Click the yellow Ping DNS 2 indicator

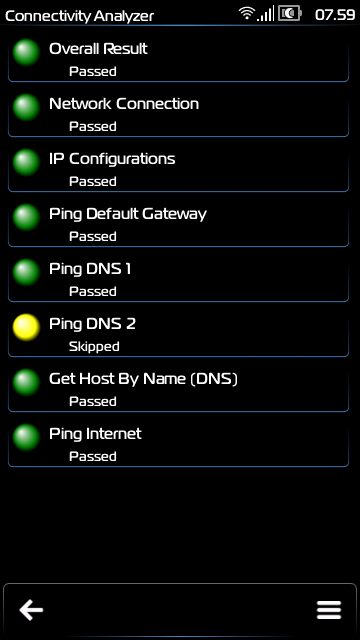(x=26, y=327)
